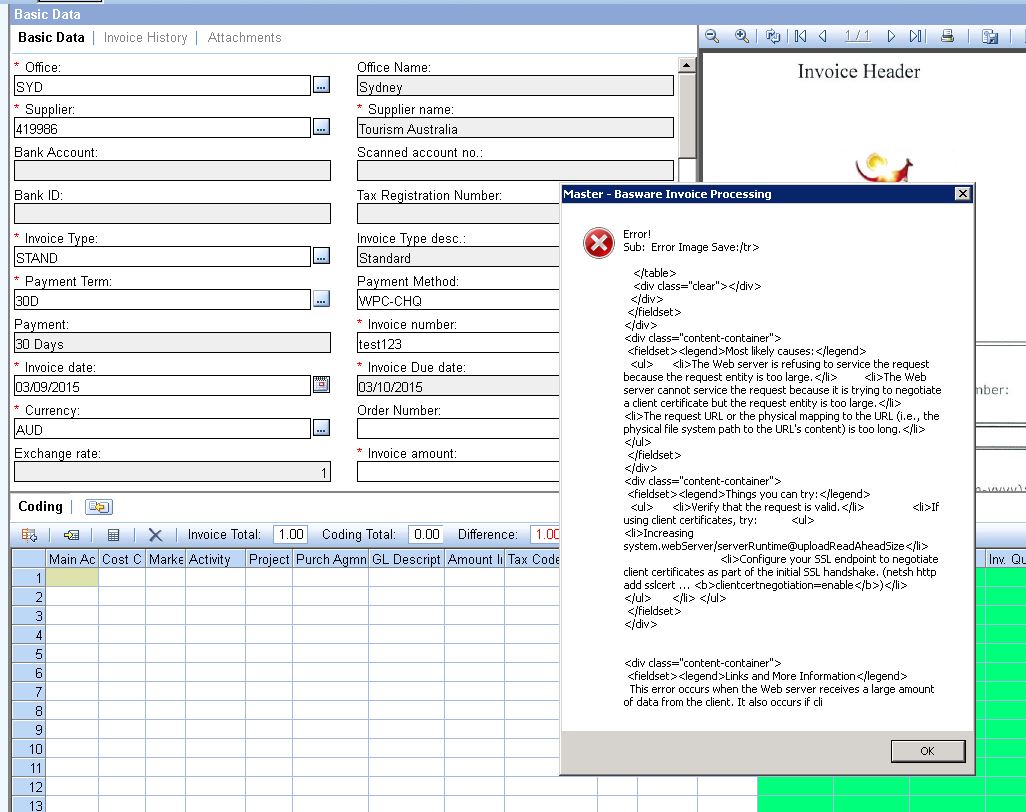Select coding grid row 1 header
Screen dimensions: 1026x812
point(28,578)
